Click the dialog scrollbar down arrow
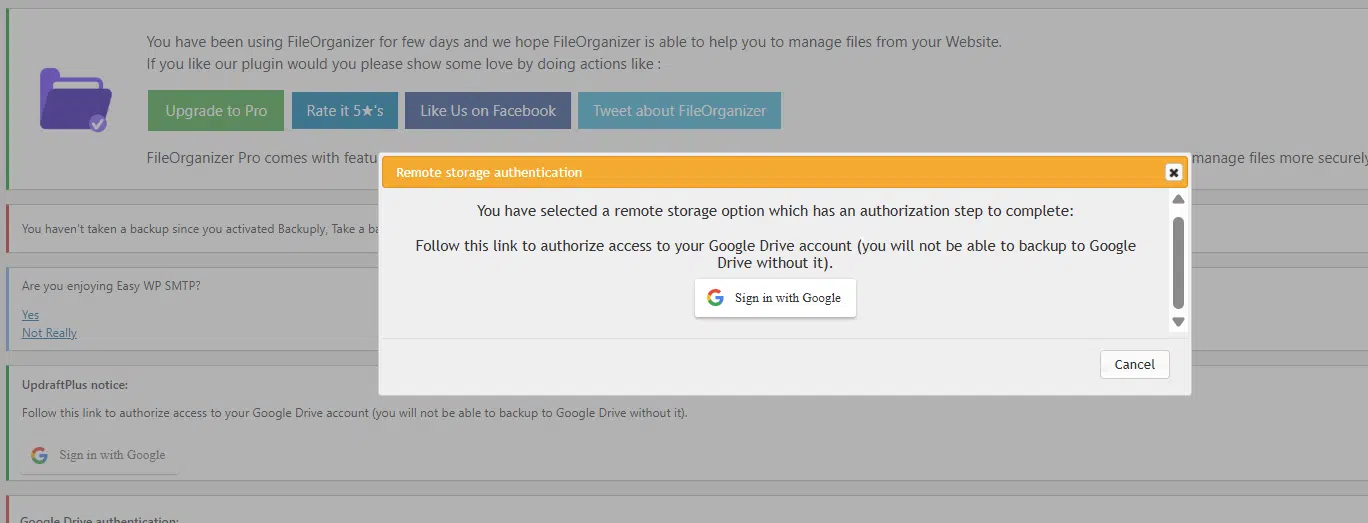The width and height of the screenshot is (1368, 523). coord(1178,322)
